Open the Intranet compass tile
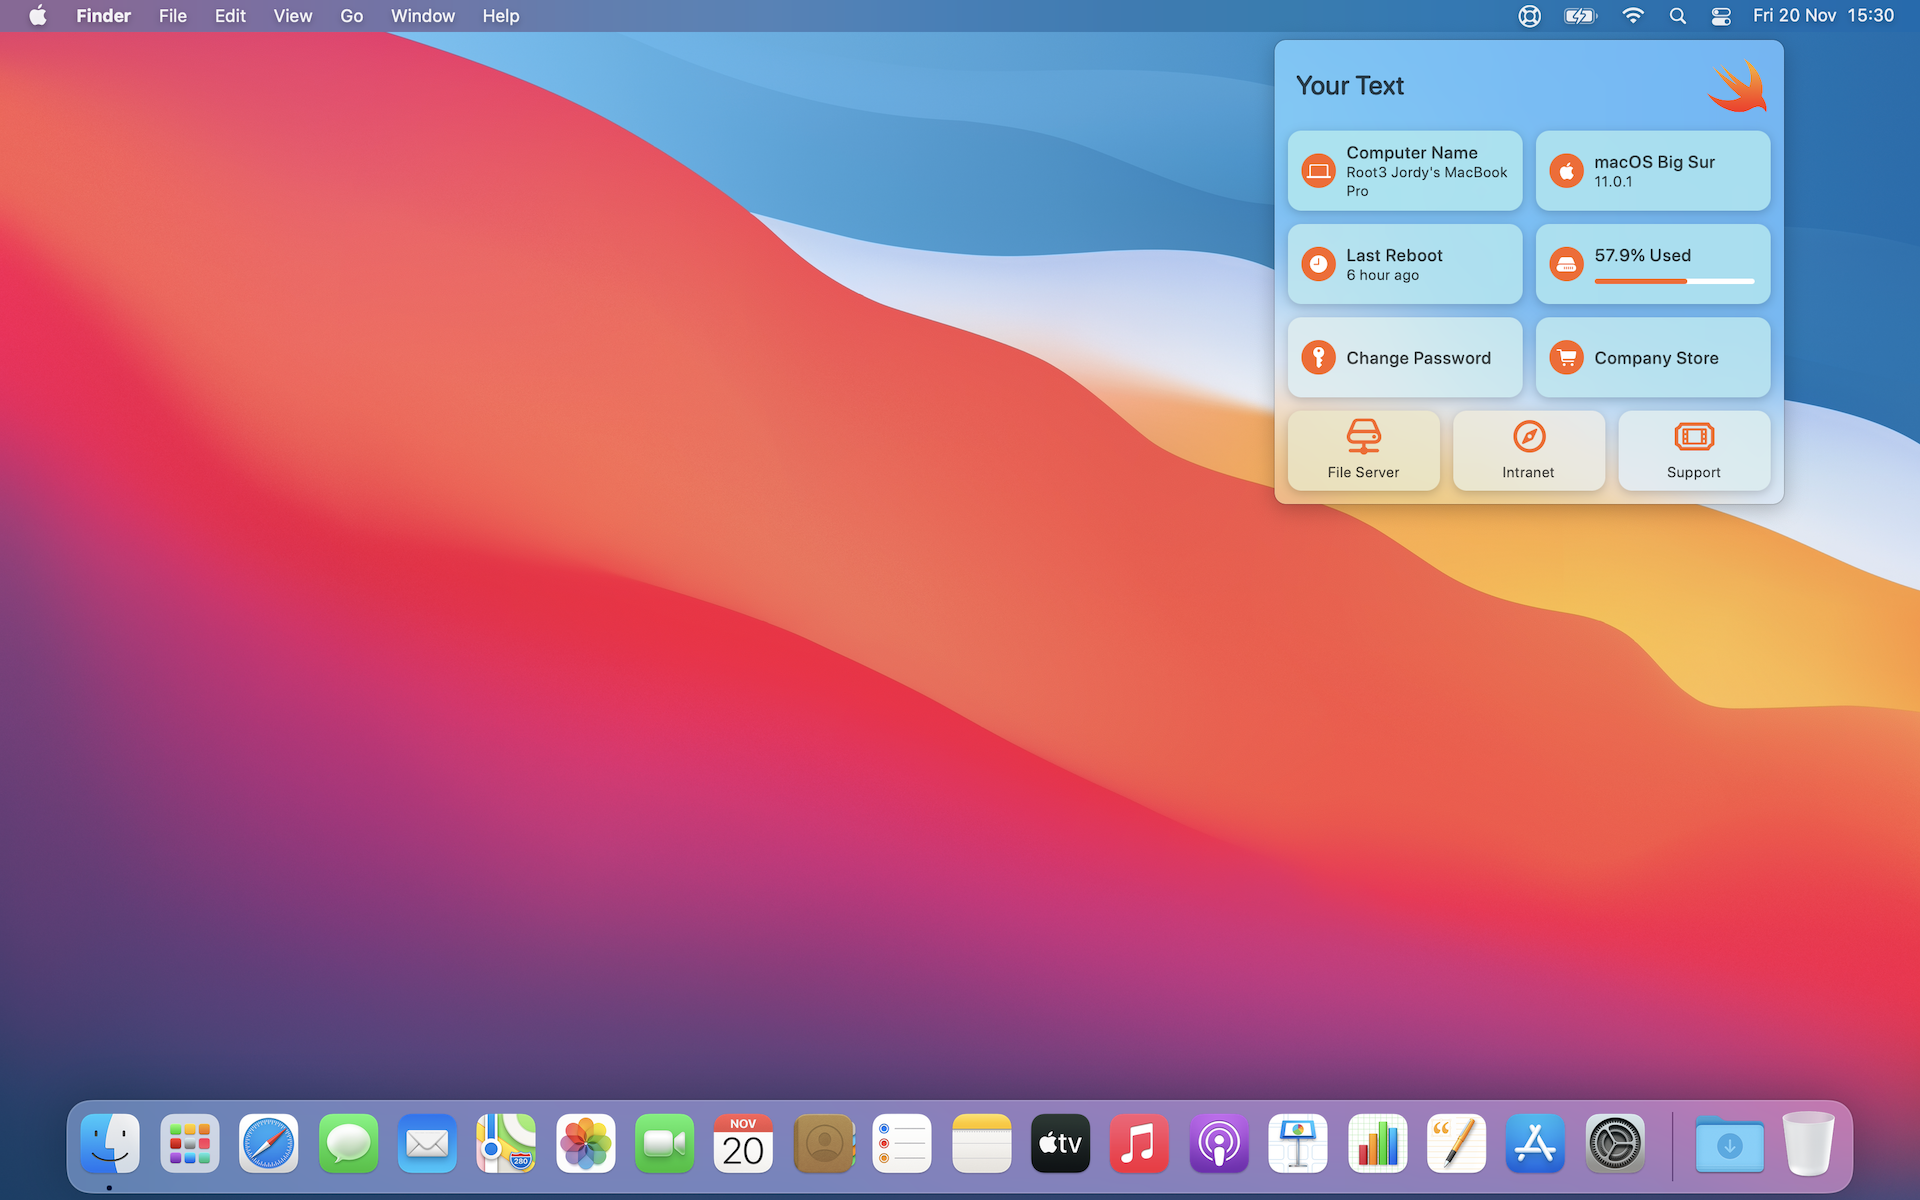 (1528, 450)
